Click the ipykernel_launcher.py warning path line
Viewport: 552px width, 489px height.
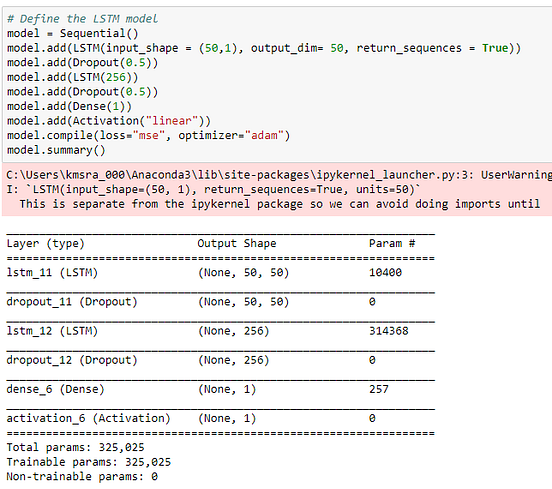pyautogui.click(x=279, y=175)
